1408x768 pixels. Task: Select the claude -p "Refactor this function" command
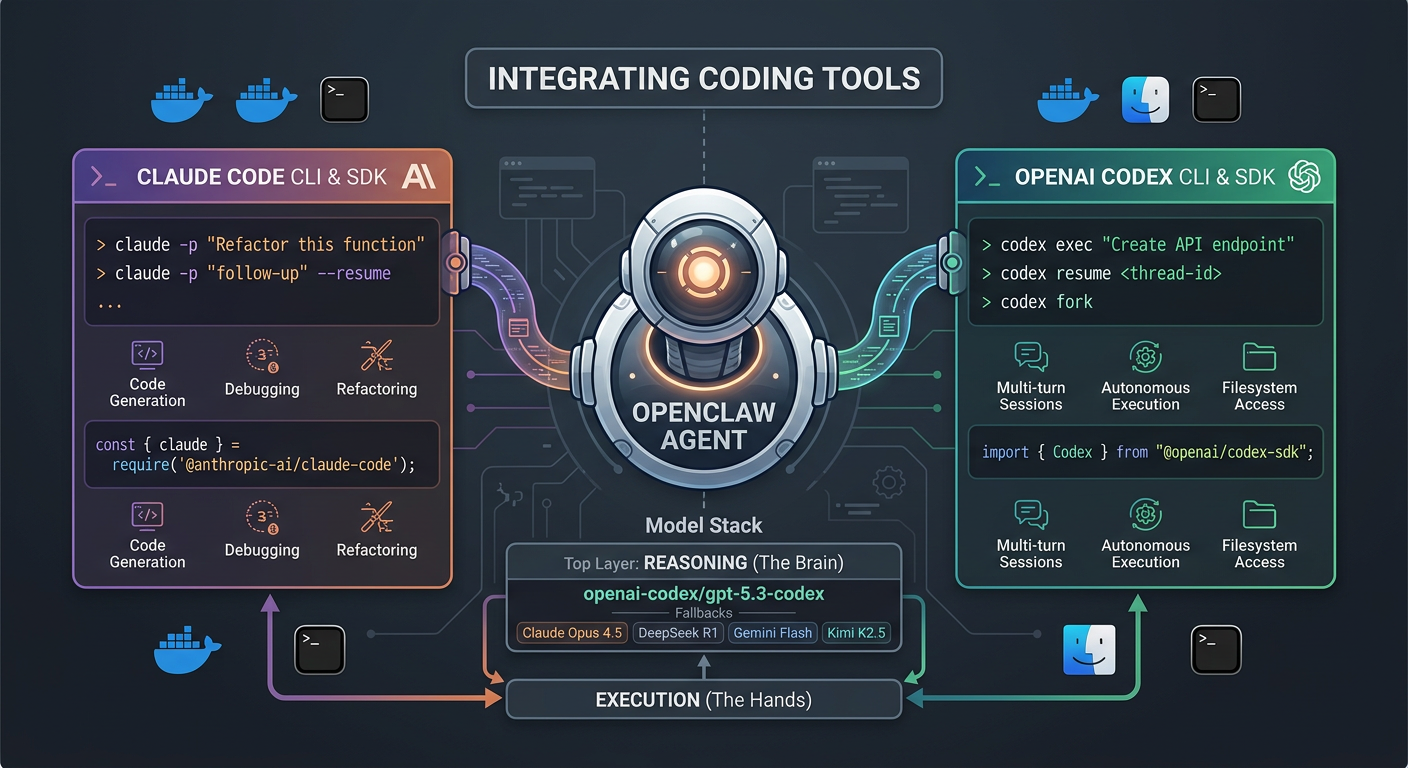pos(261,245)
